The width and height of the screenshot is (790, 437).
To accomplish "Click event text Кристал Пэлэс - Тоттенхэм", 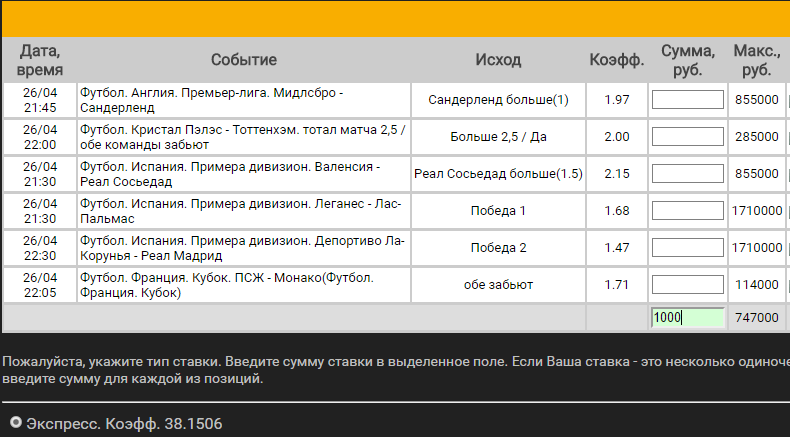I will [x=243, y=137].
